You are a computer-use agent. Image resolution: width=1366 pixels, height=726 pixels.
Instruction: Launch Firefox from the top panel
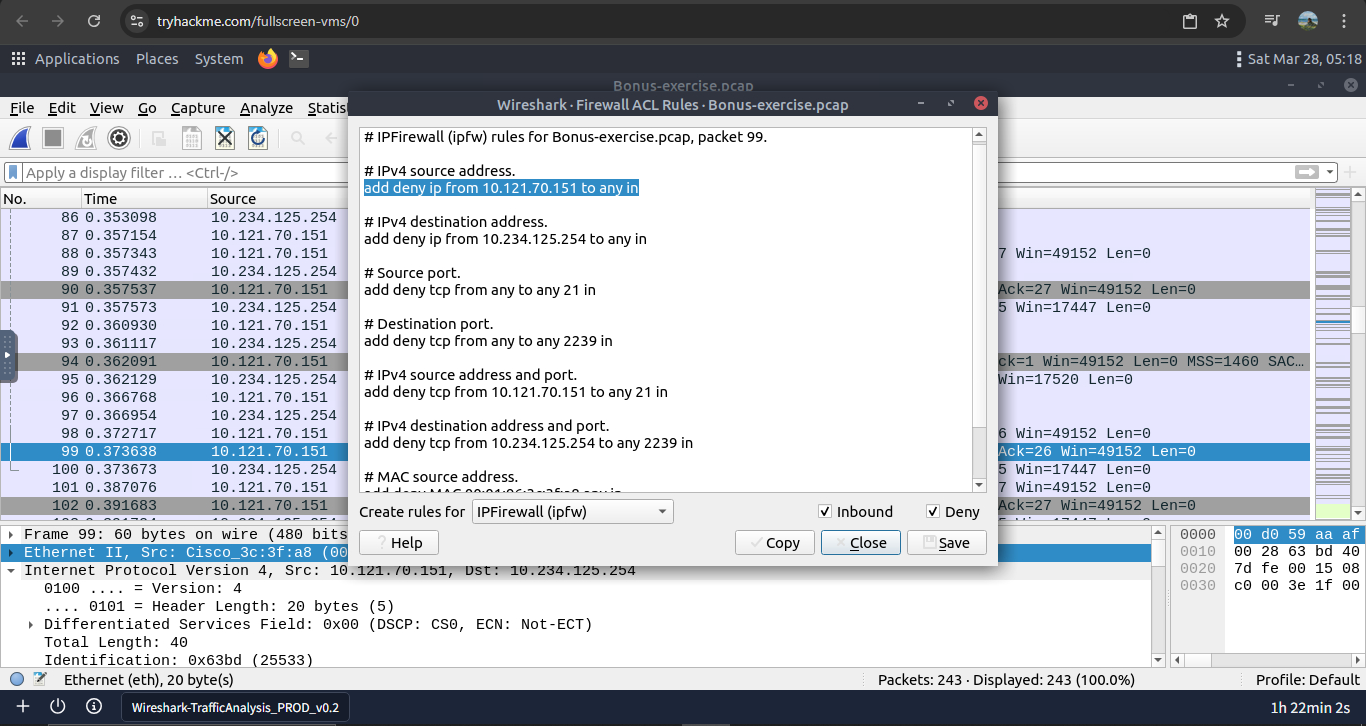[x=267, y=59]
